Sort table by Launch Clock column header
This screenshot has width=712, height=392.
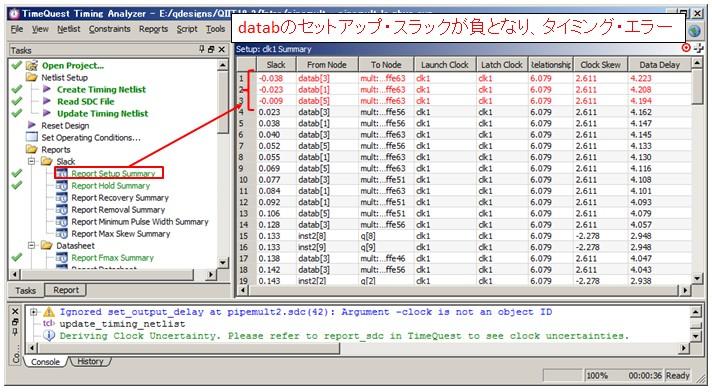coord(445,65)
